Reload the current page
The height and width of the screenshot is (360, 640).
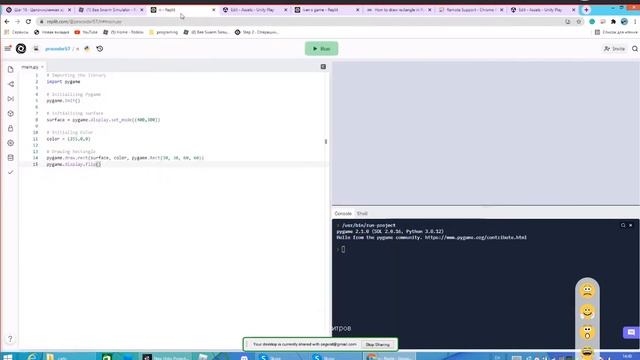[x=28, y=22]
